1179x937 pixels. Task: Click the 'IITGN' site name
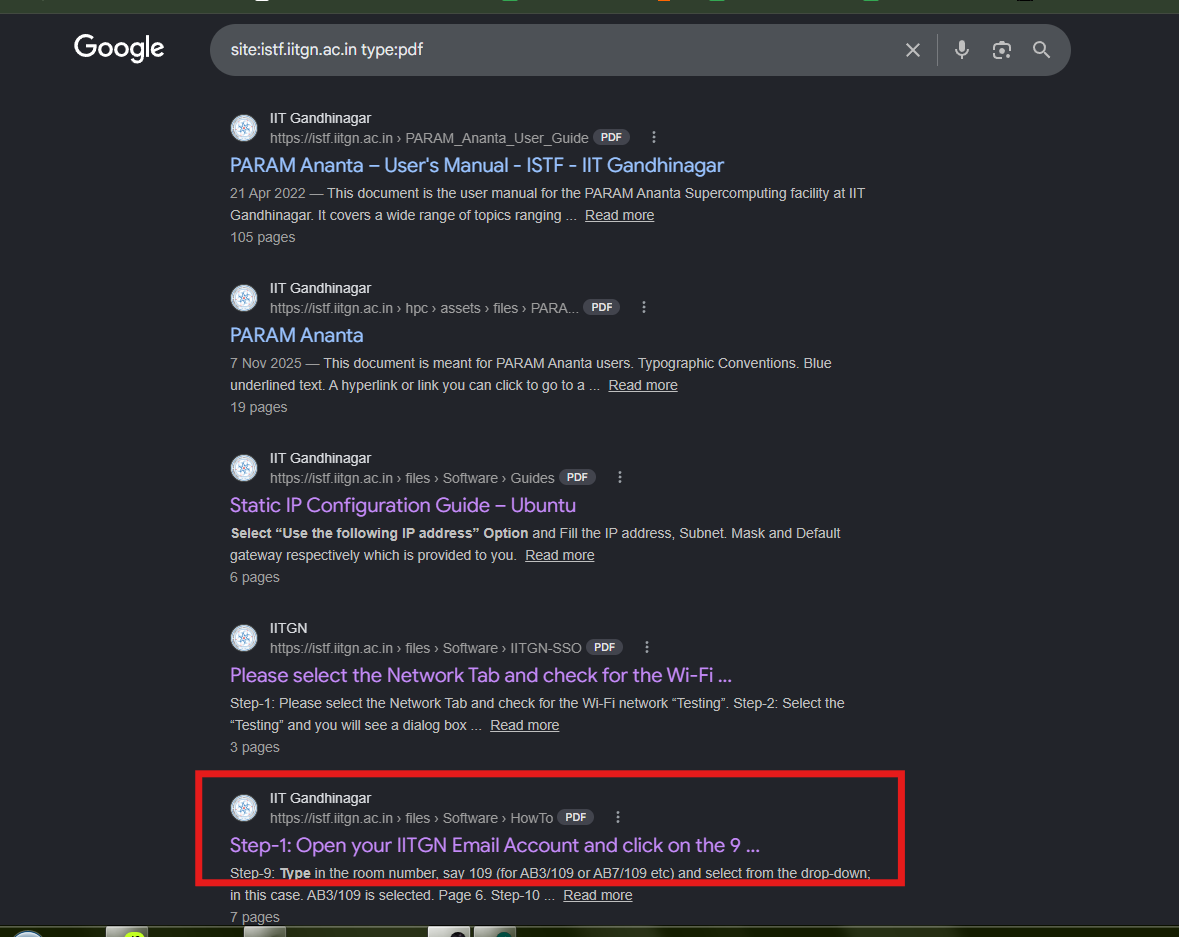pyautogui.click(x=289, y=628)
